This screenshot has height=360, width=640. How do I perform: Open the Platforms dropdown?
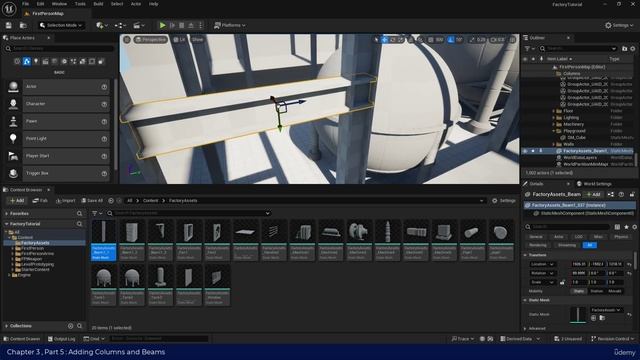click(230, 25)
